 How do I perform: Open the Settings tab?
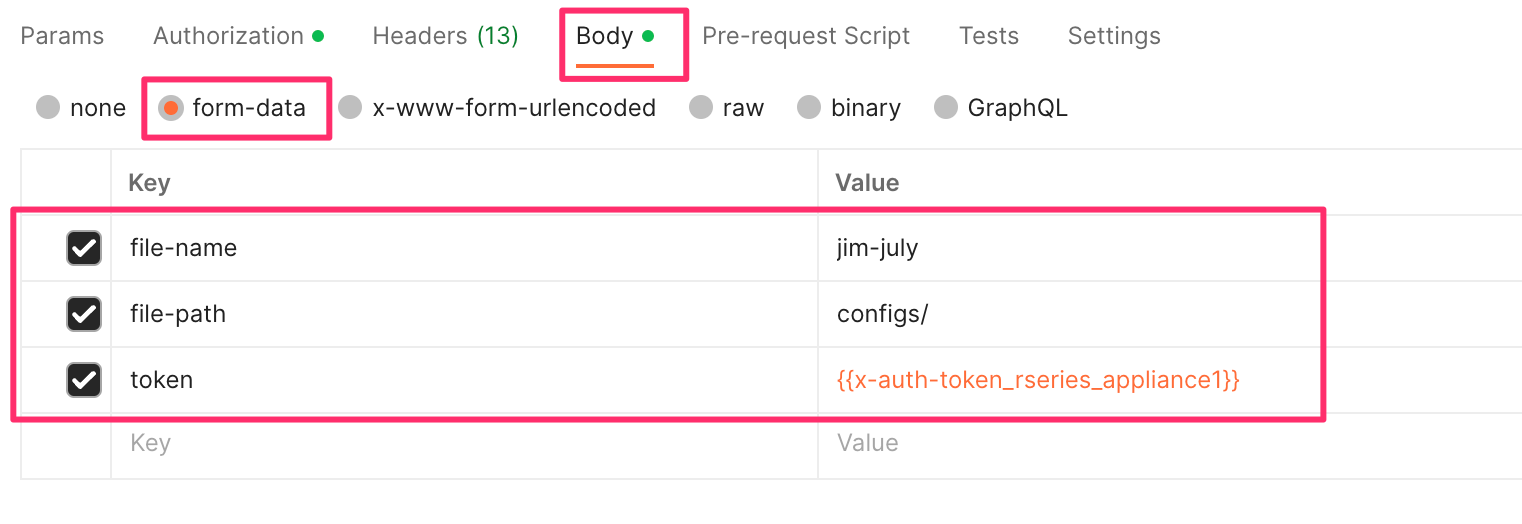coord(1114,36)
